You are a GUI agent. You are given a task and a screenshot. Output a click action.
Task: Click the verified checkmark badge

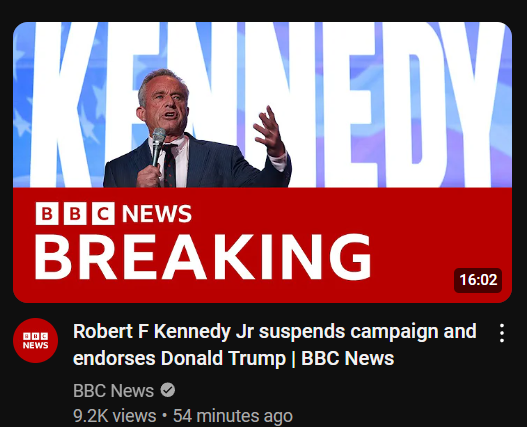(168, 390)
